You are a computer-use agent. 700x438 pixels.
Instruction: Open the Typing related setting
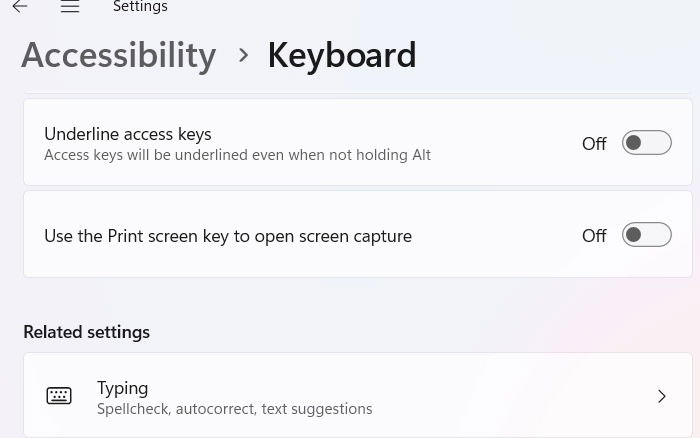[122, 388]
